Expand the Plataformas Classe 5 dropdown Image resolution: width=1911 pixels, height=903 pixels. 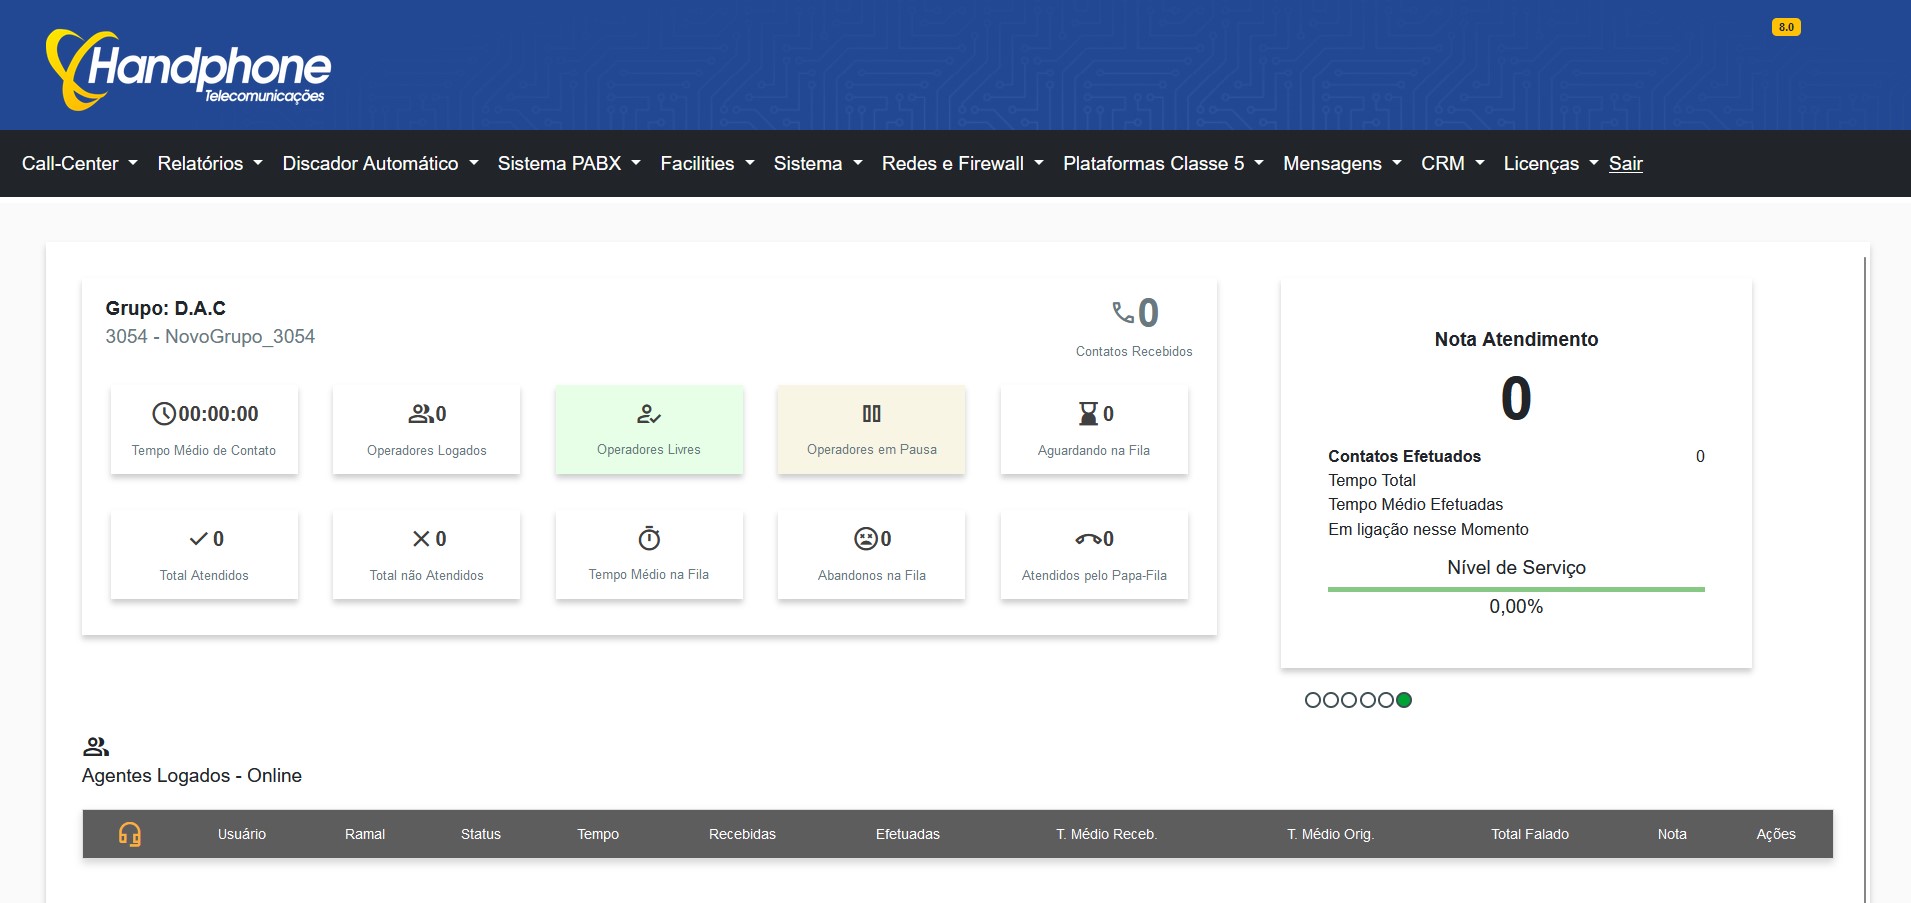(1163, 163)
